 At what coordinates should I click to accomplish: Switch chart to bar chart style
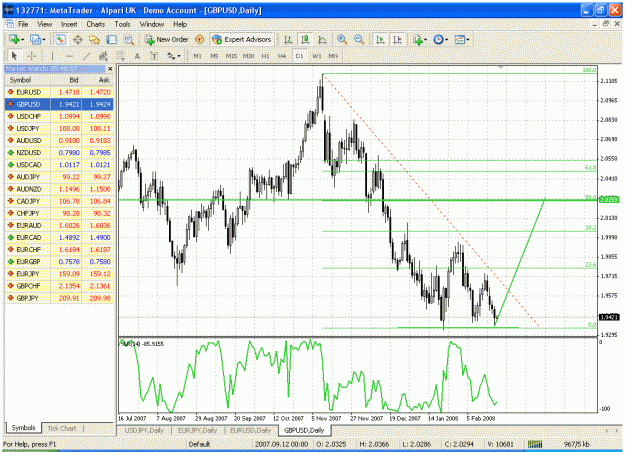click(x=288, y=39)
